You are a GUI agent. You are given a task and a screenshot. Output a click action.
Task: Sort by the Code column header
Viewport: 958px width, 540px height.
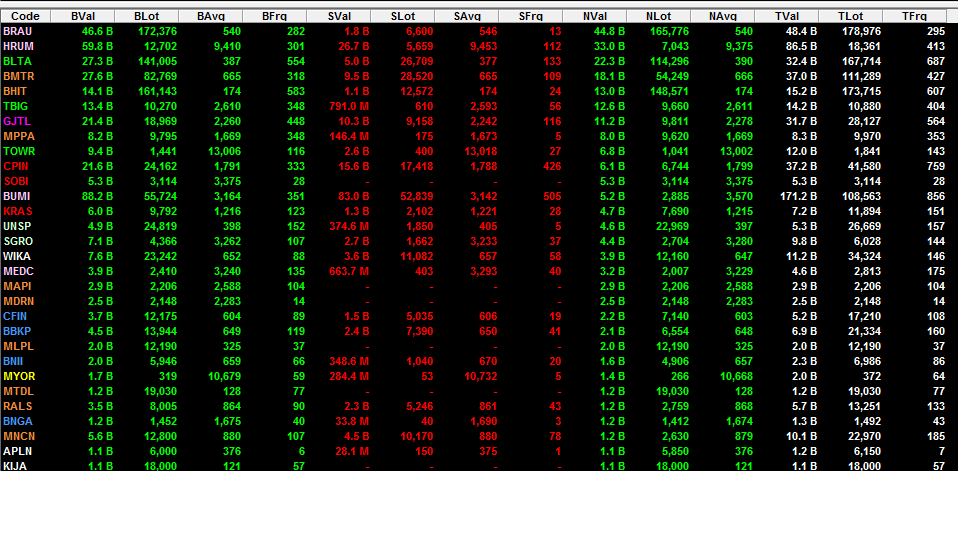coord(26,16)
